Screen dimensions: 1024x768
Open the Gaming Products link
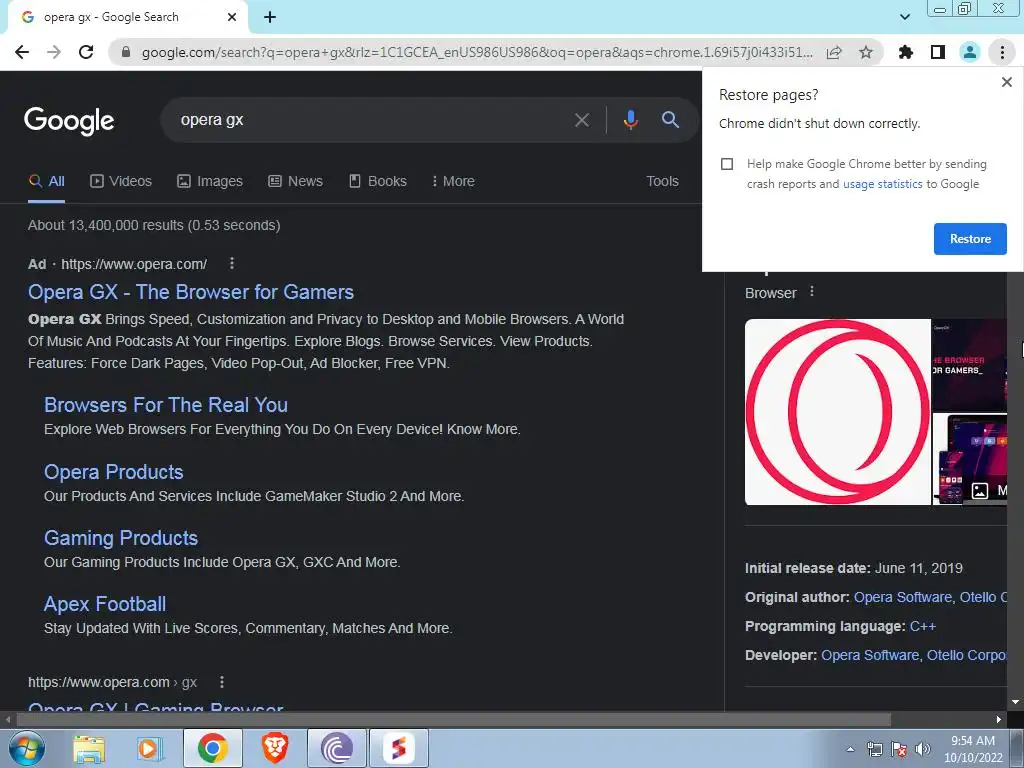121,538
